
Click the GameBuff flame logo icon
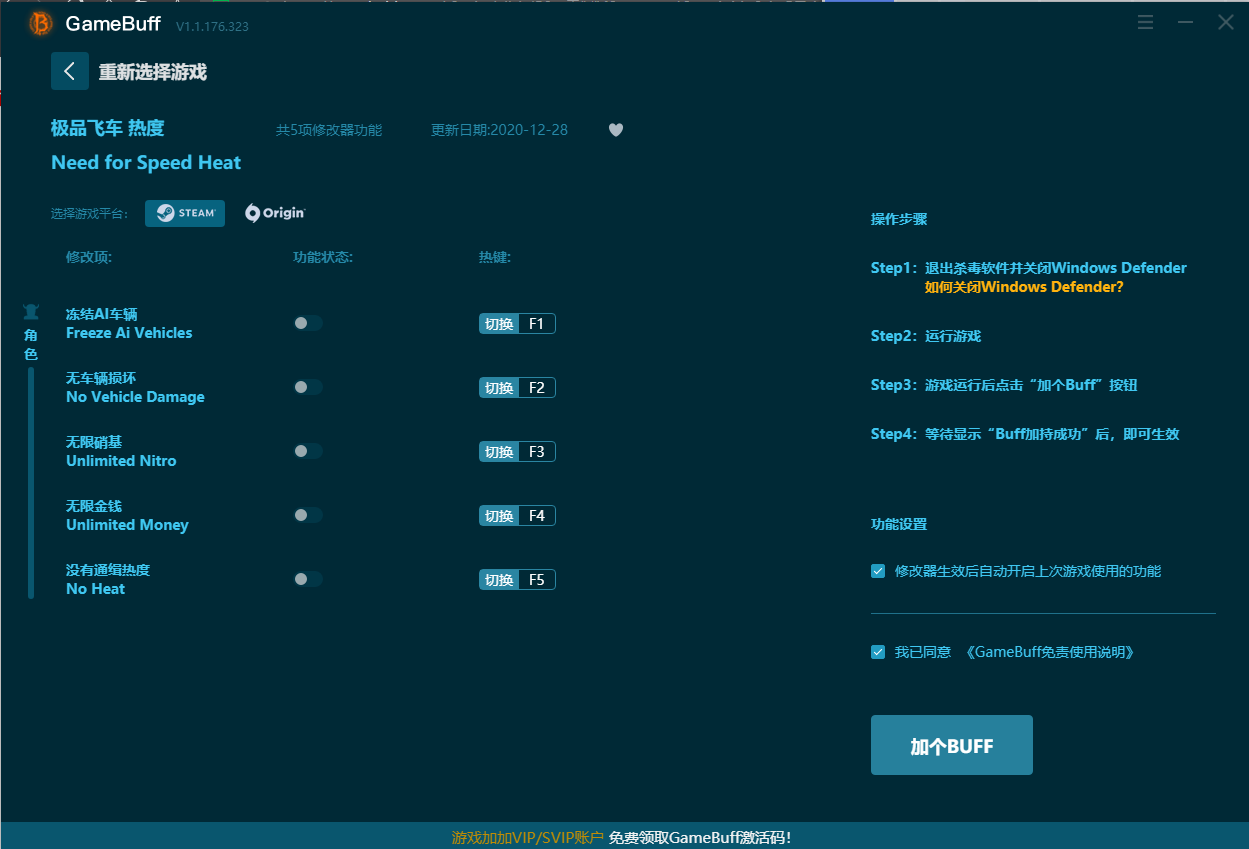click(41, 23)
